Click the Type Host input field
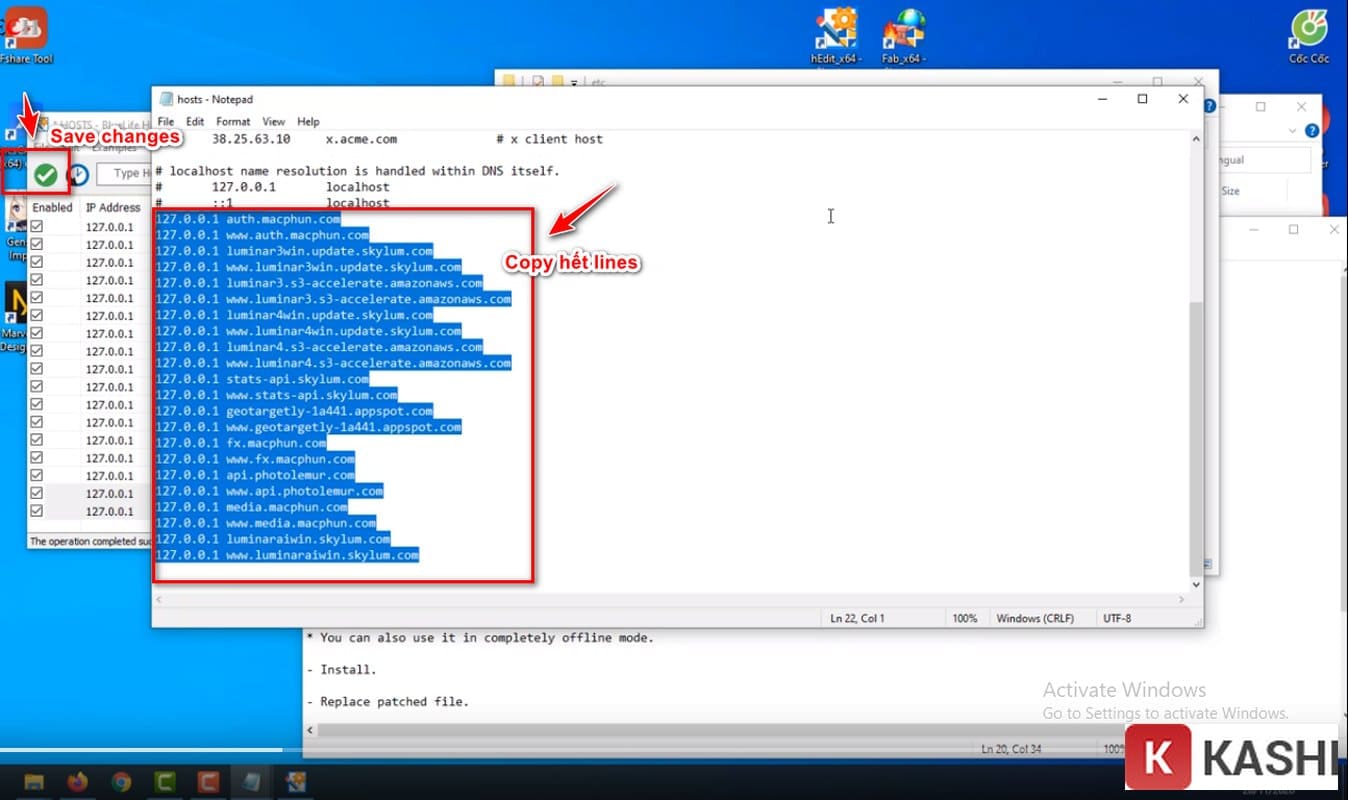The width and height of the screenshot is (1348, 800). (x=125, y=173)
